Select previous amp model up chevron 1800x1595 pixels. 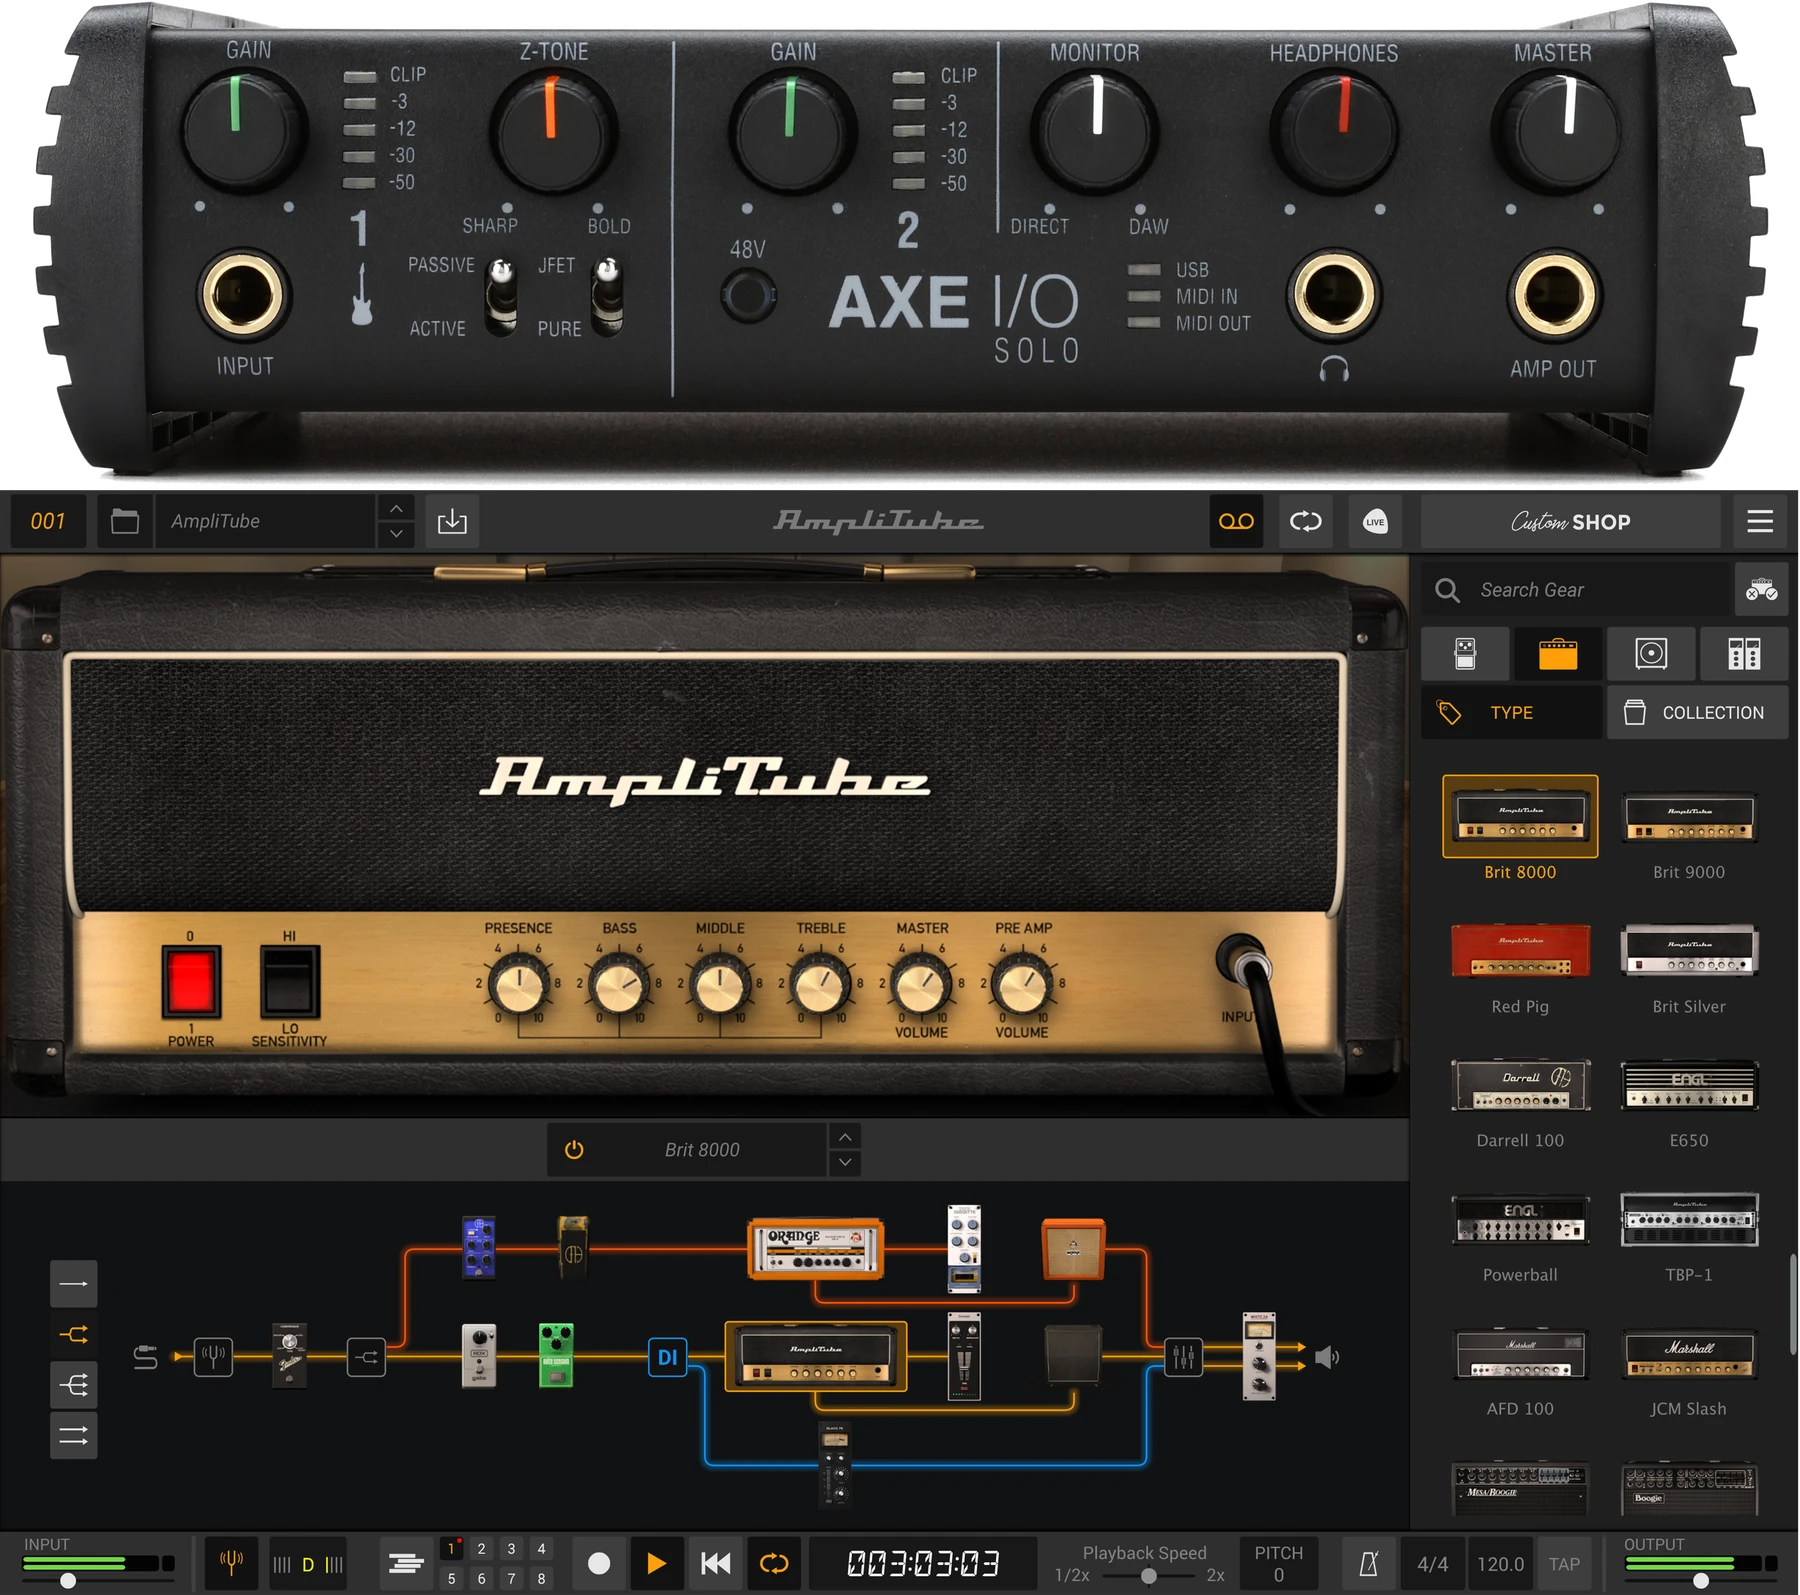pos(845,1137)
